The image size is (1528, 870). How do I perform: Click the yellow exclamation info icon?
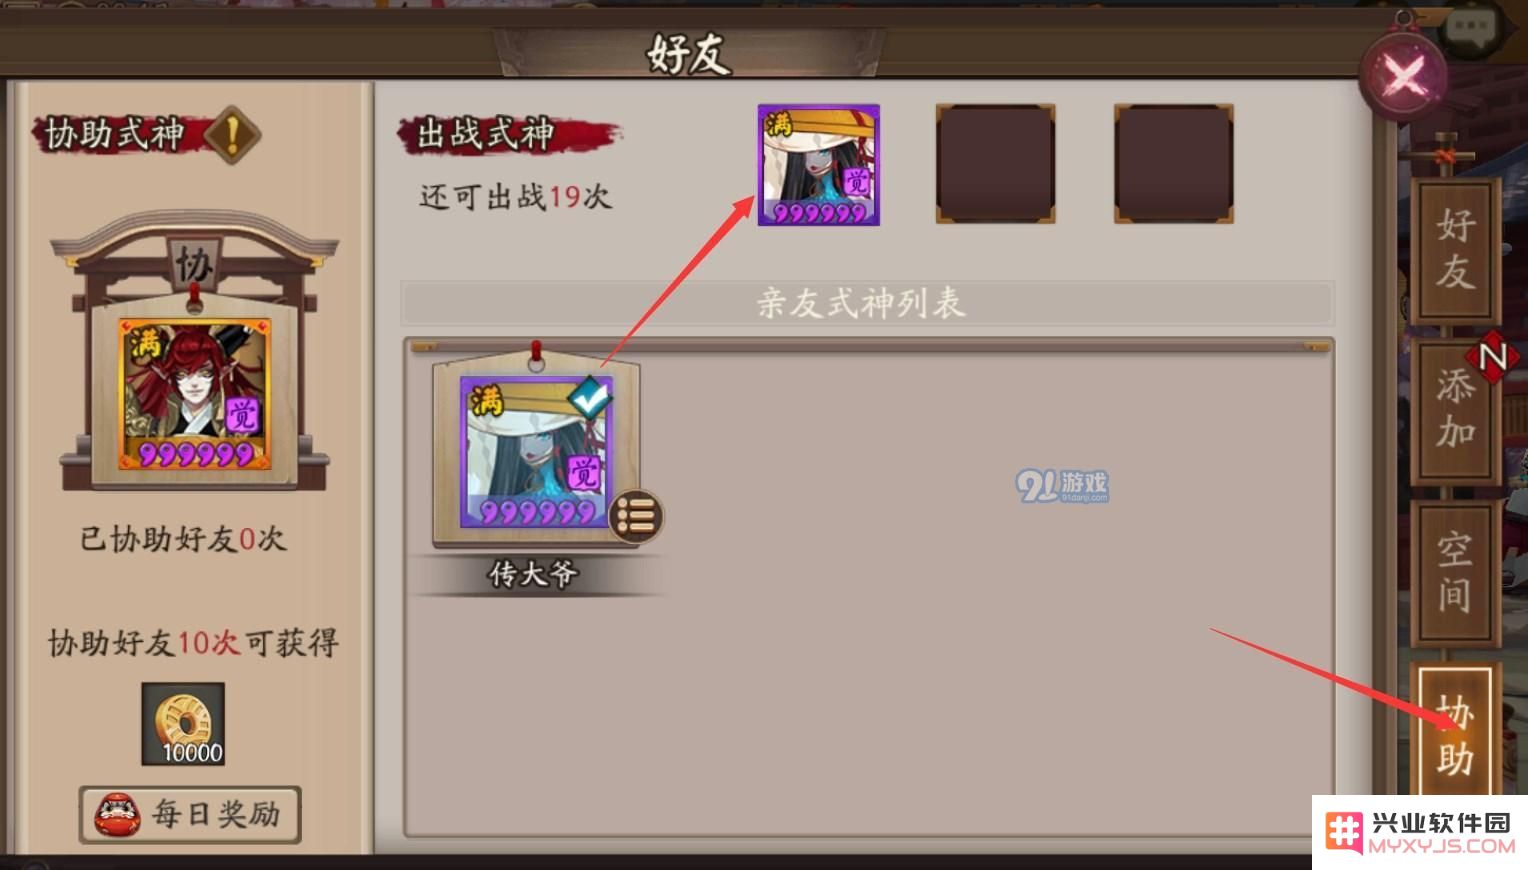pyautogui.click(x=232, y=135)
